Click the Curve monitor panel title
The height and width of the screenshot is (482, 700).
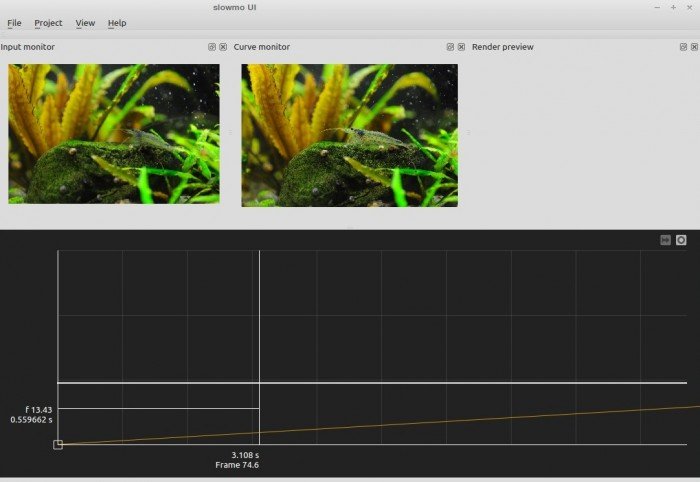(262, 47)
